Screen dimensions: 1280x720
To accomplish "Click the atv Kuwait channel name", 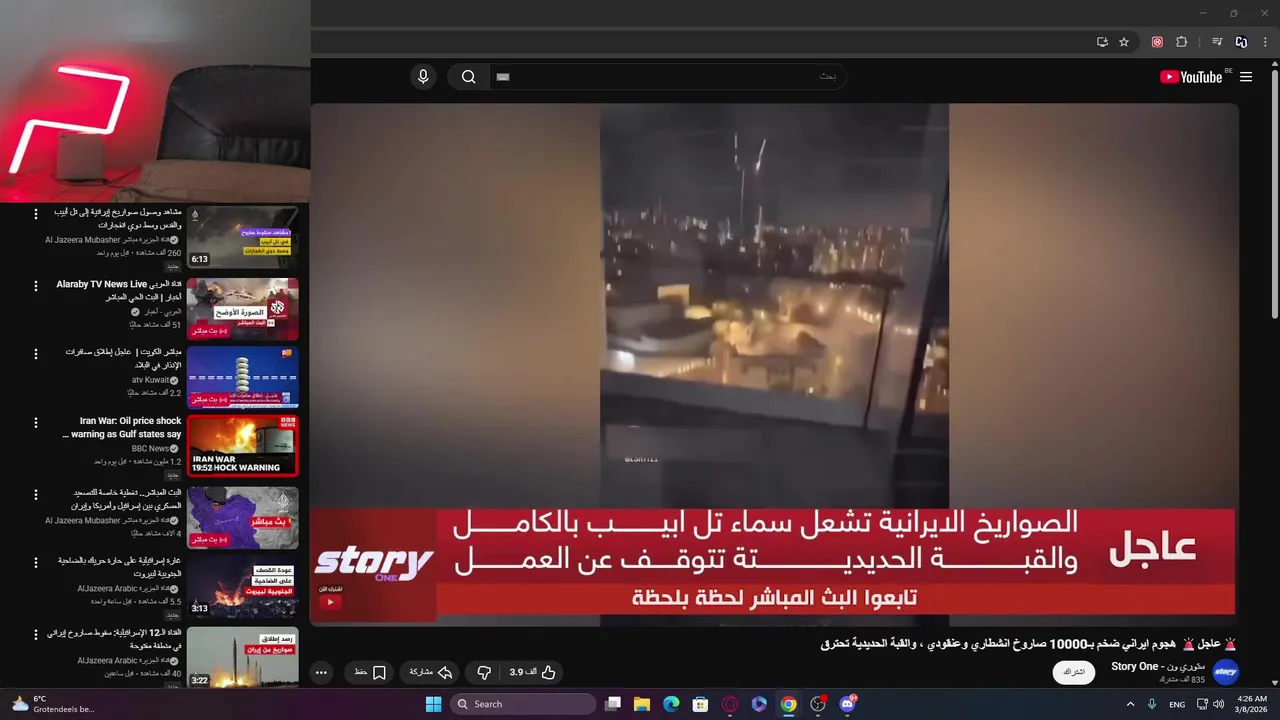I will [150, 380].
